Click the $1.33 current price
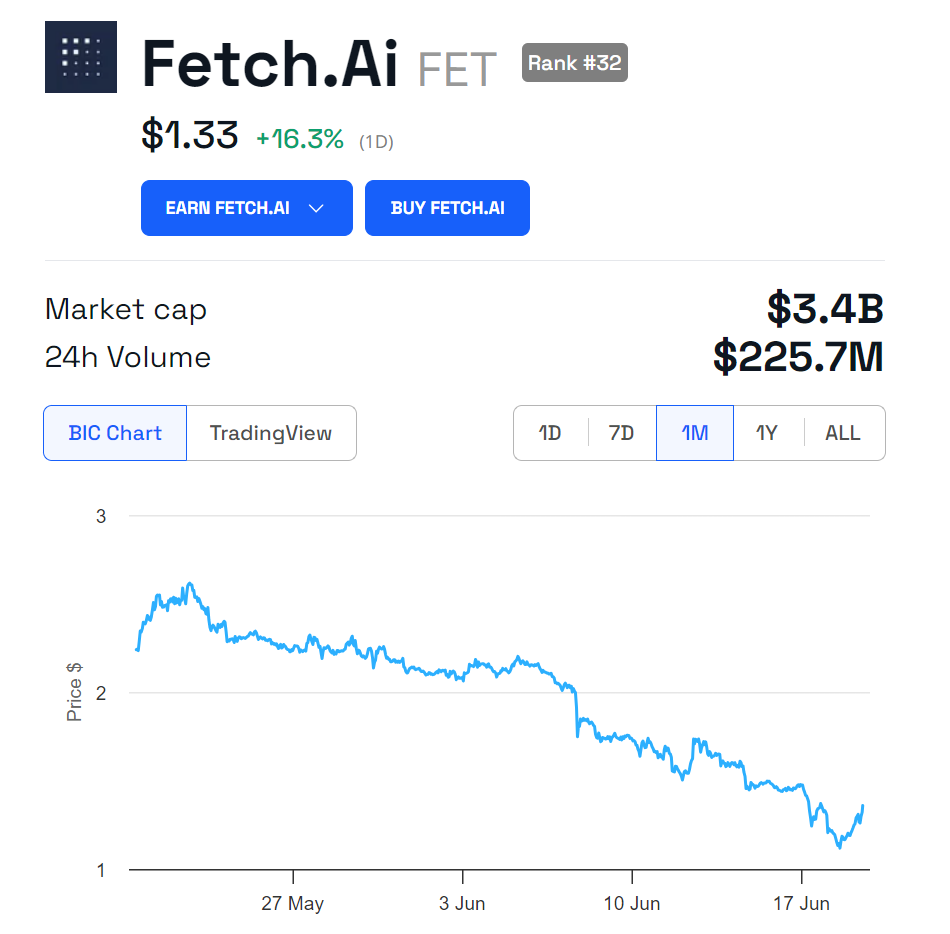The width and height of the screenshot is (950, 934). point(190,135)
